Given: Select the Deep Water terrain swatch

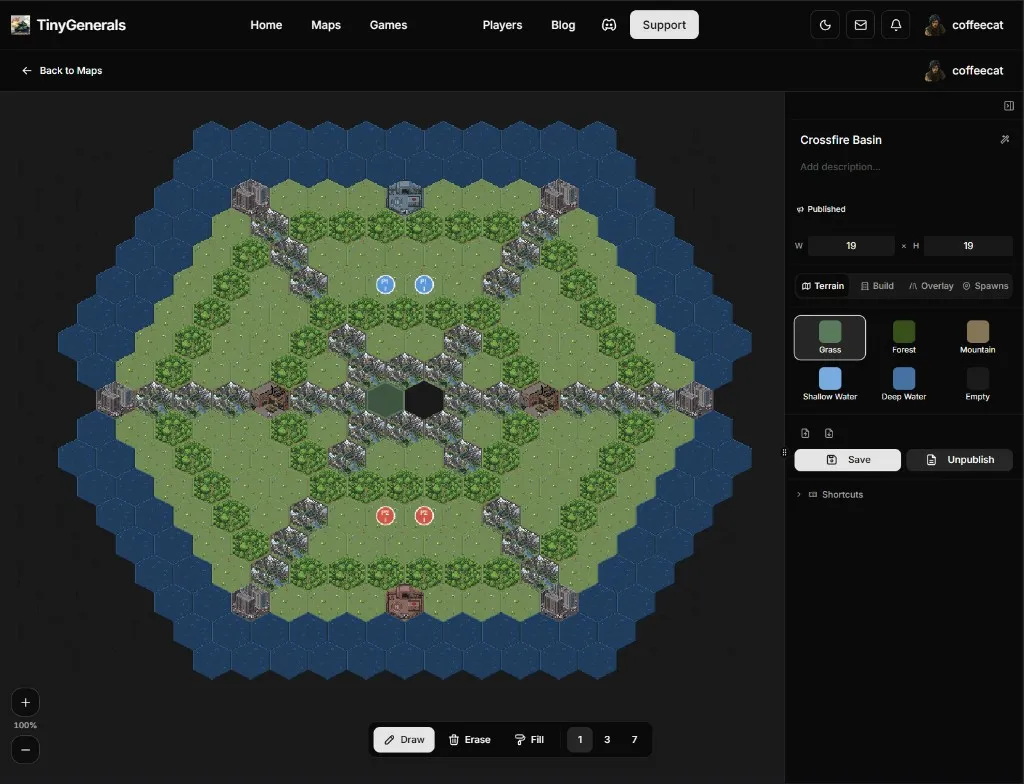Looking at the screenshot, I should tap(903, 380).
